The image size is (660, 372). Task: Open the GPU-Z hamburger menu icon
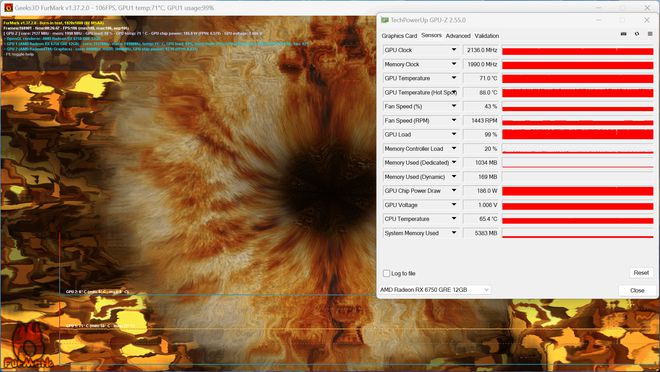(x=650, y=34)
